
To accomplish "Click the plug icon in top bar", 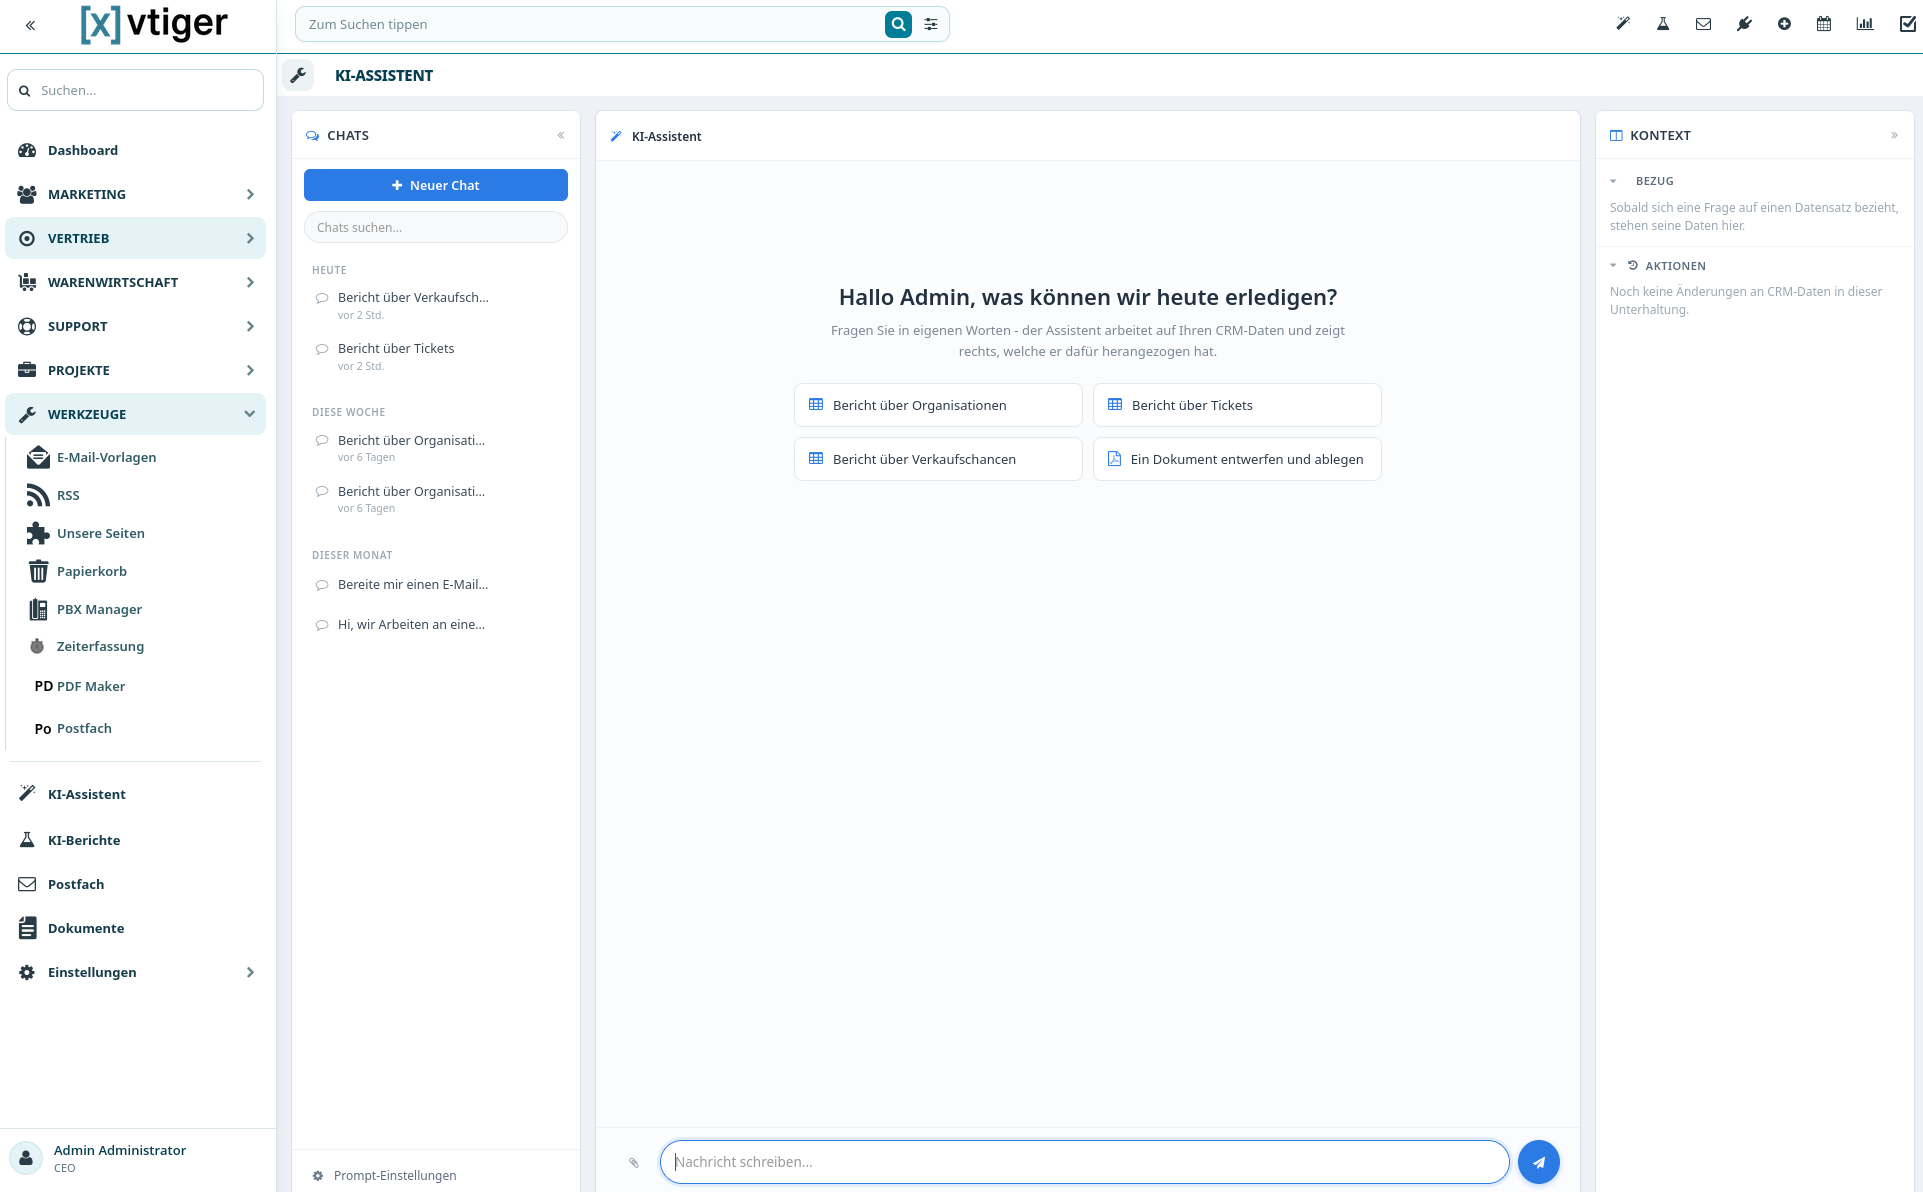I will (x=1744, y=24).
